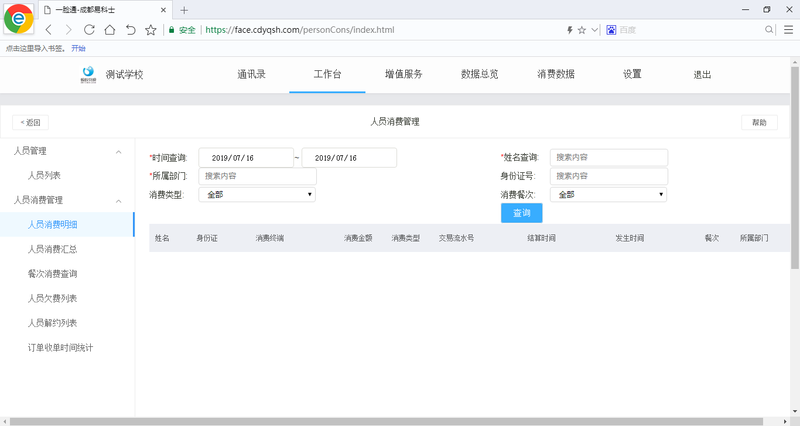Click the undo/restore closed page icon
Viewport: 800px width, 426px height.
tap(130, 30)
